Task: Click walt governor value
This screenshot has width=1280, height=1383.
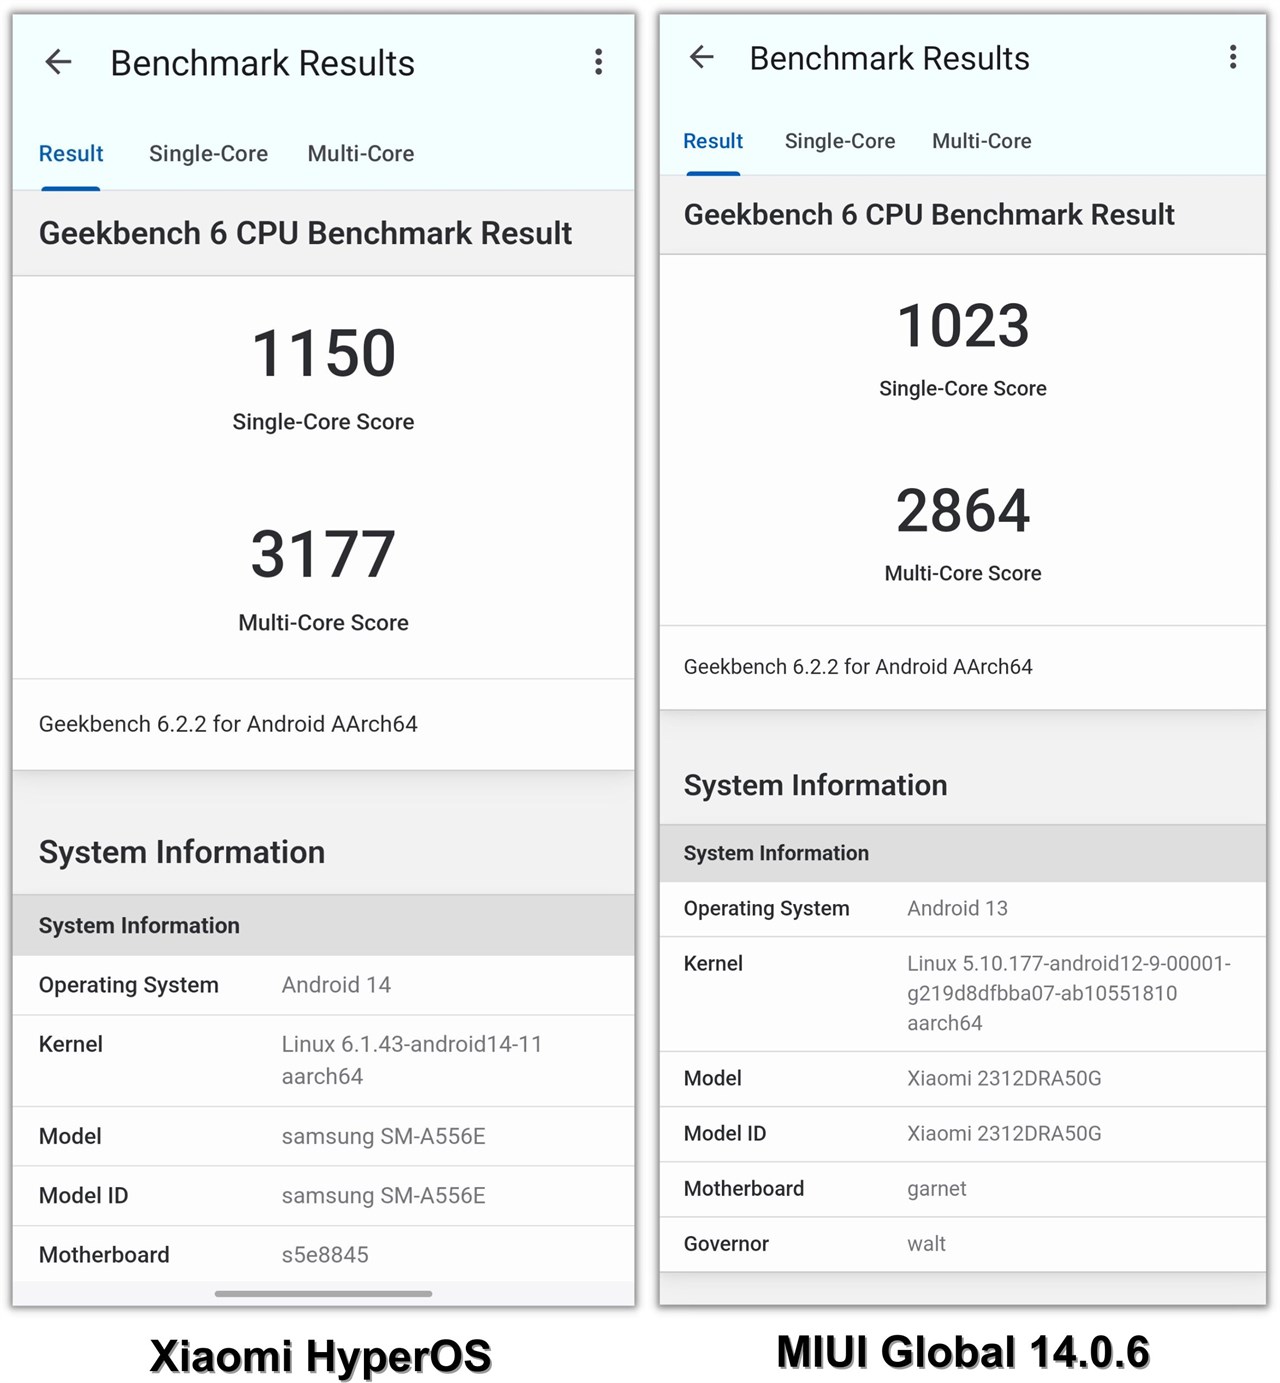Action: tap(926, 1244)
